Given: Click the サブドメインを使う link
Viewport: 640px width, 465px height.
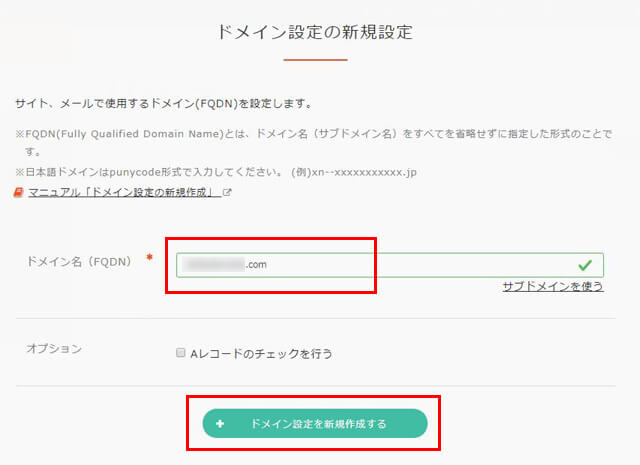Looking at the screenshot, I should click(553, 286).
